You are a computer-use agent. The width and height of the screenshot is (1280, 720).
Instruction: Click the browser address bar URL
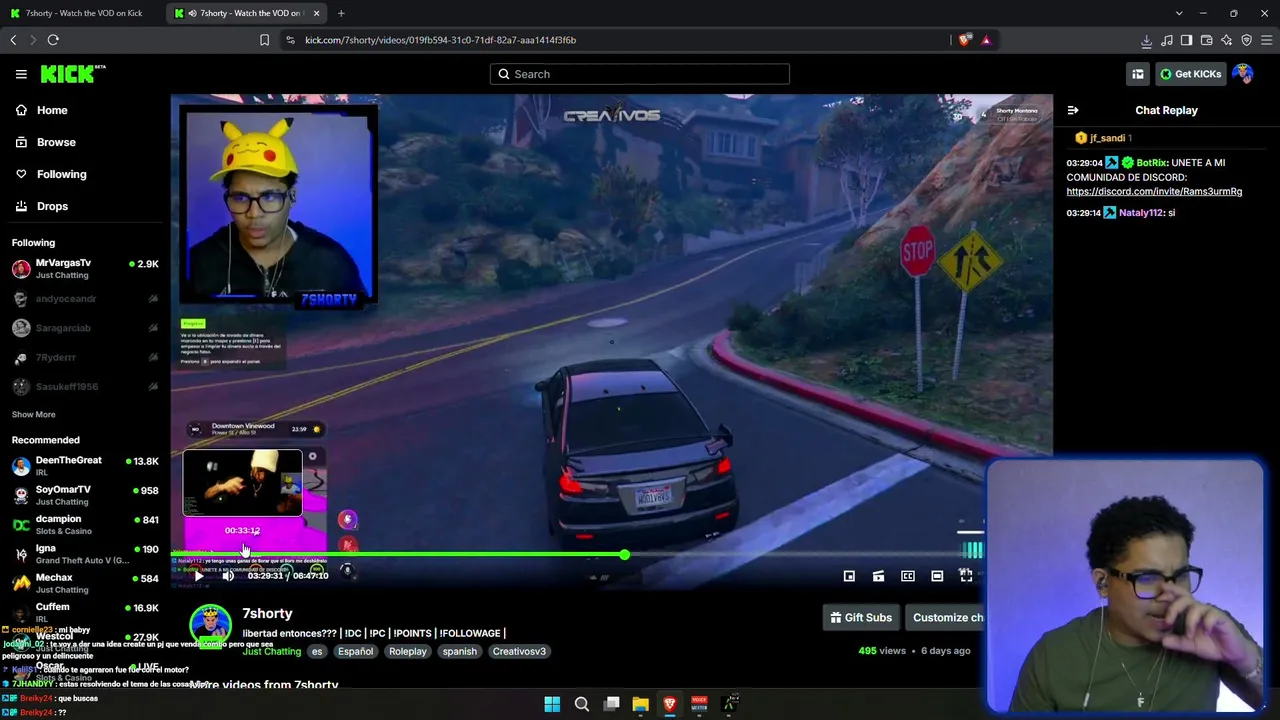click(x=441, y=40)
